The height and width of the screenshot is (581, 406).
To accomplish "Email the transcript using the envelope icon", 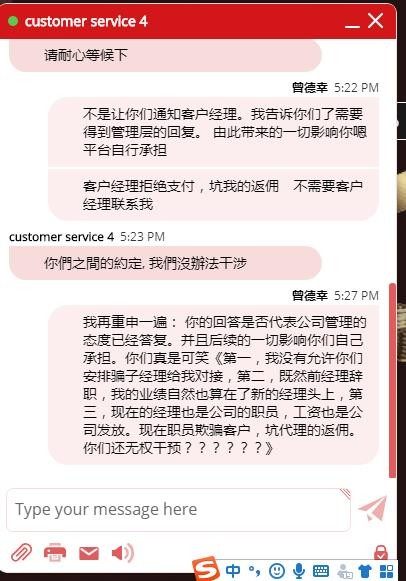I will (89, 554).
